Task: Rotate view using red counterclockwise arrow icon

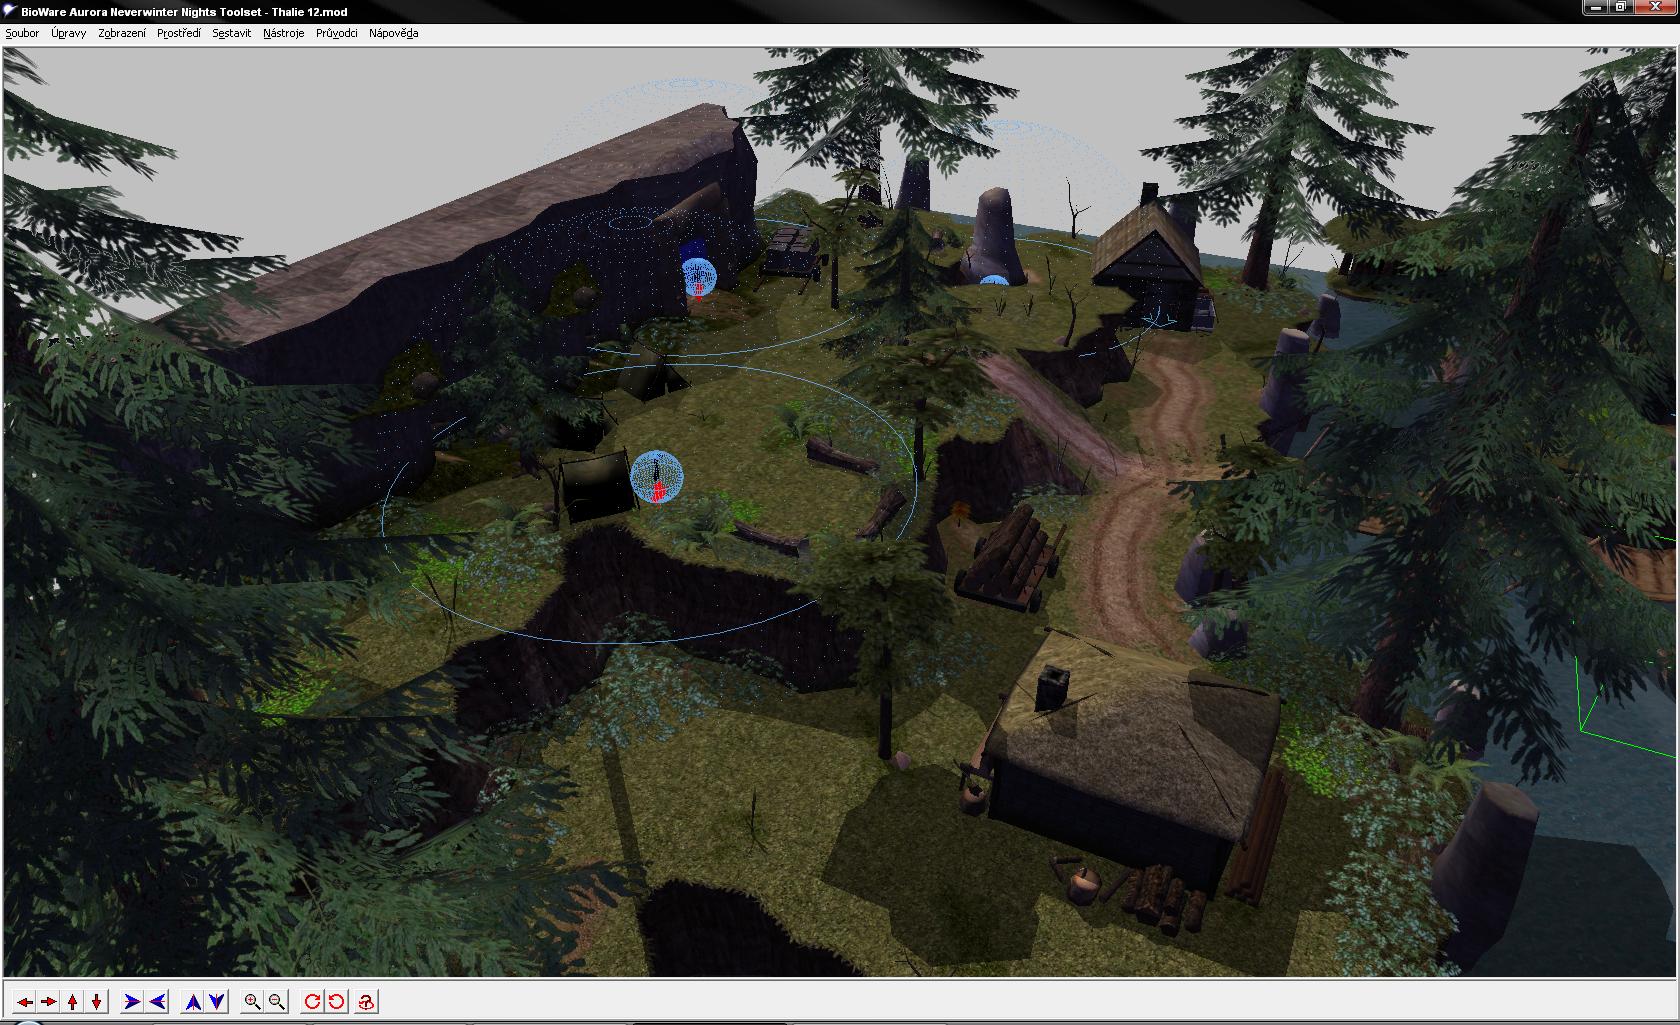Action: point(337,1001)
